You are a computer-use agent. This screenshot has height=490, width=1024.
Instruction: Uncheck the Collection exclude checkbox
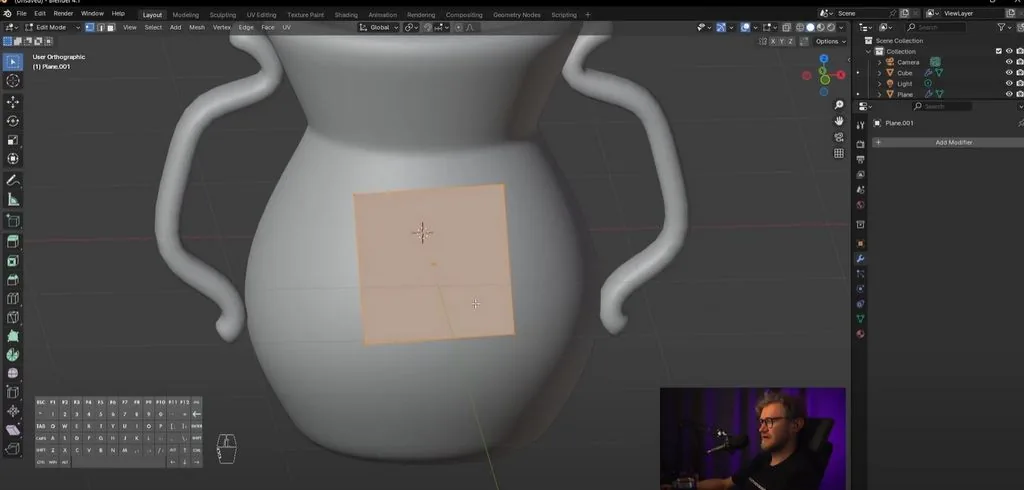[x=999, y=51]
